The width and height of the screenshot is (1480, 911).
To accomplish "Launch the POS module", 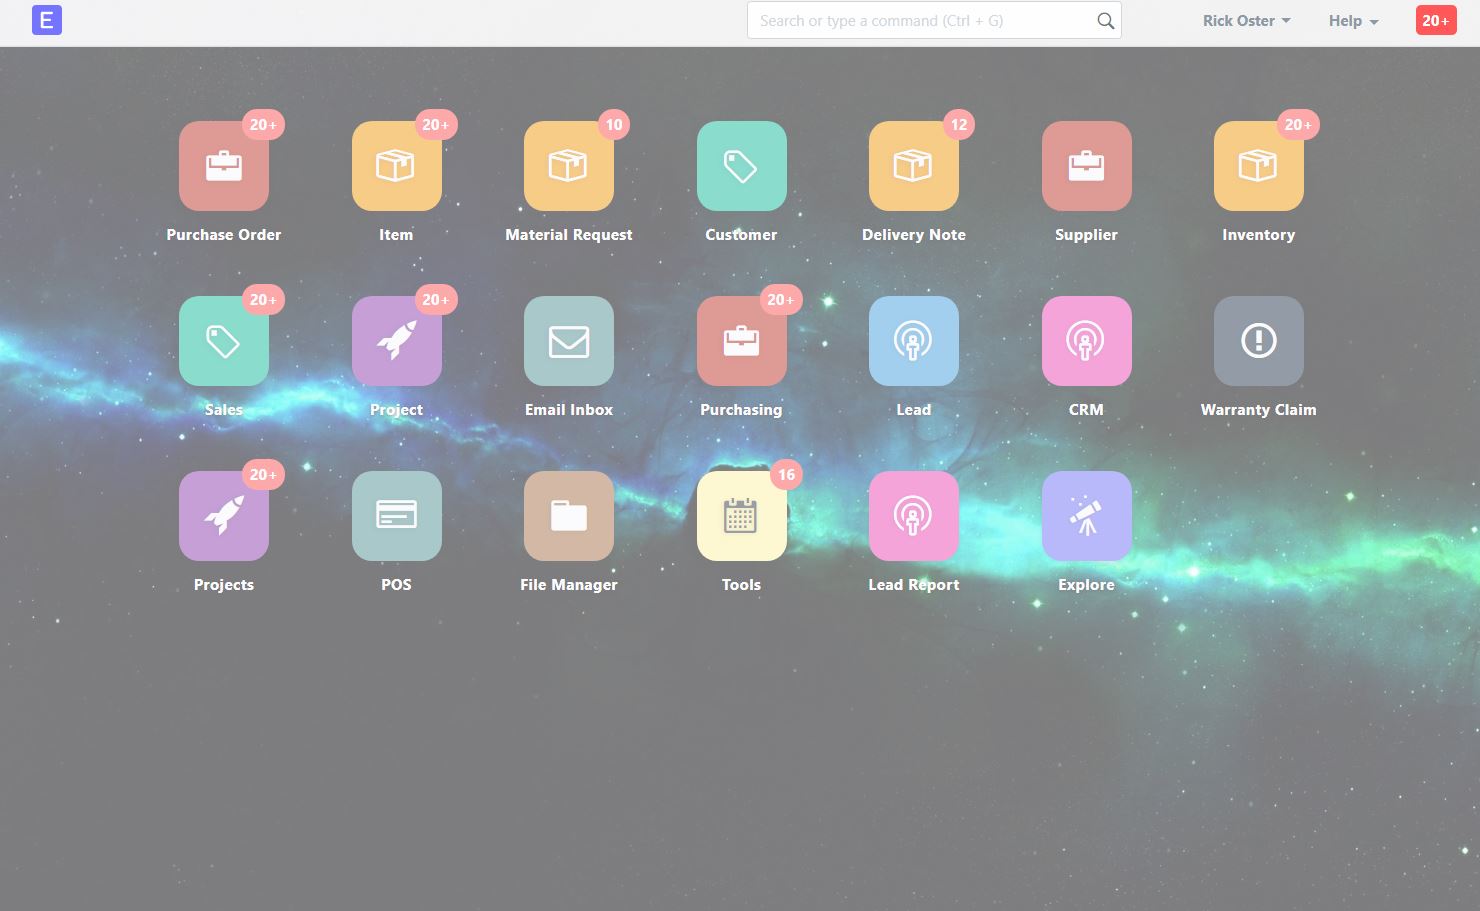I will (x=396, y=516).
